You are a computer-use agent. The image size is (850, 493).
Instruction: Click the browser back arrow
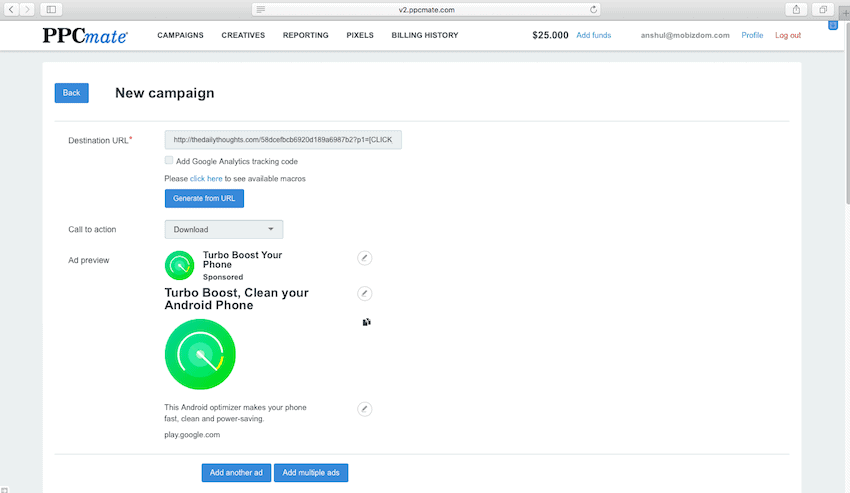click(x=13, y=9)
